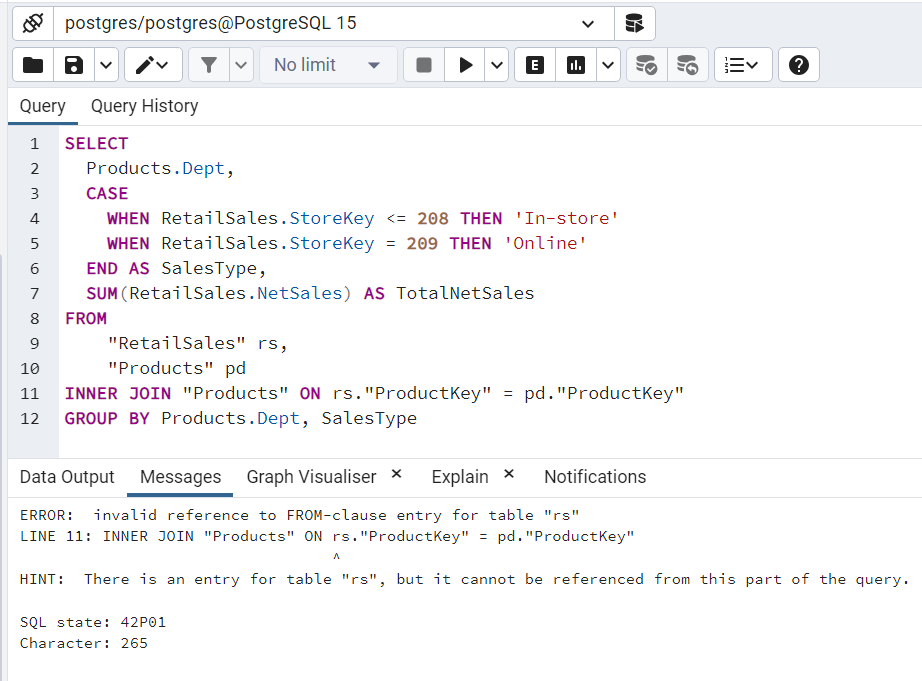
Task: Commit the transaction
Action: point(646,63)
